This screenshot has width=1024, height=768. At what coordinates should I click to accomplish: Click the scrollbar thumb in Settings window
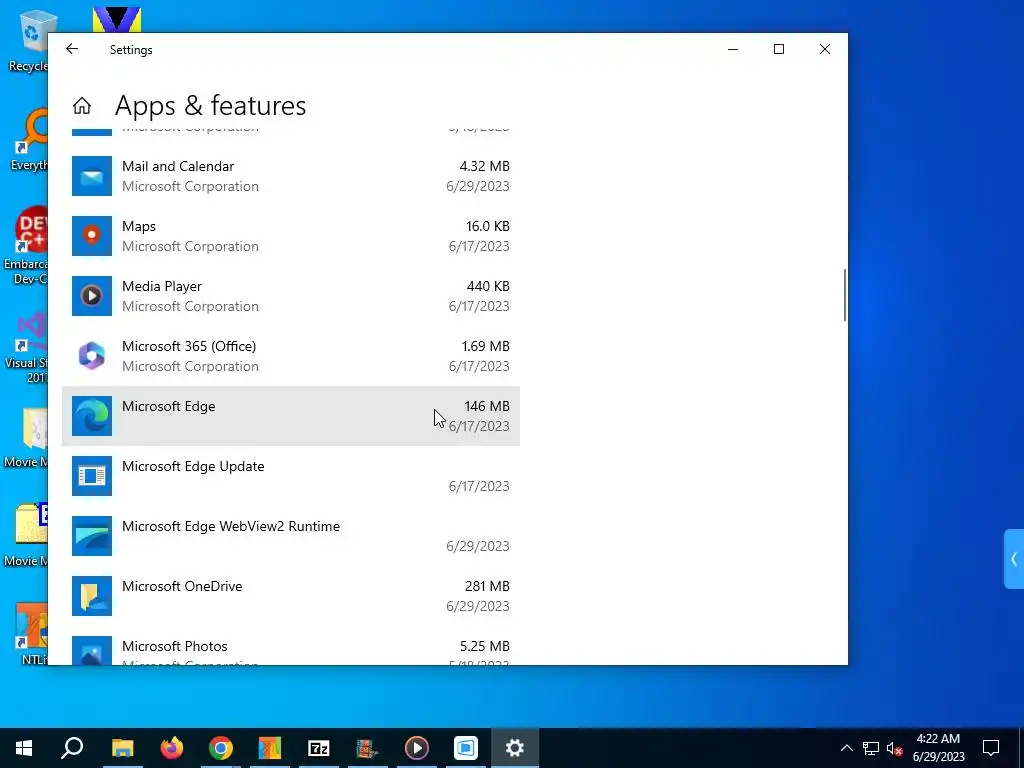(844, 295)
